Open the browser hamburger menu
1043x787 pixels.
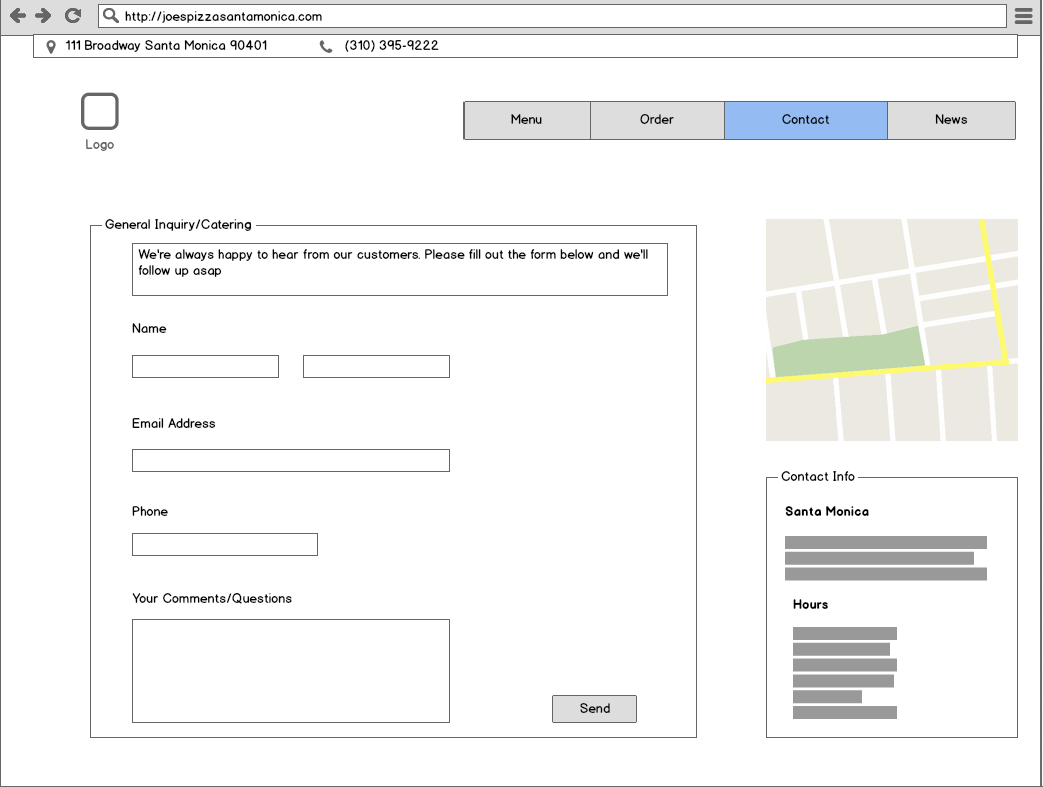coord(1024,16)
